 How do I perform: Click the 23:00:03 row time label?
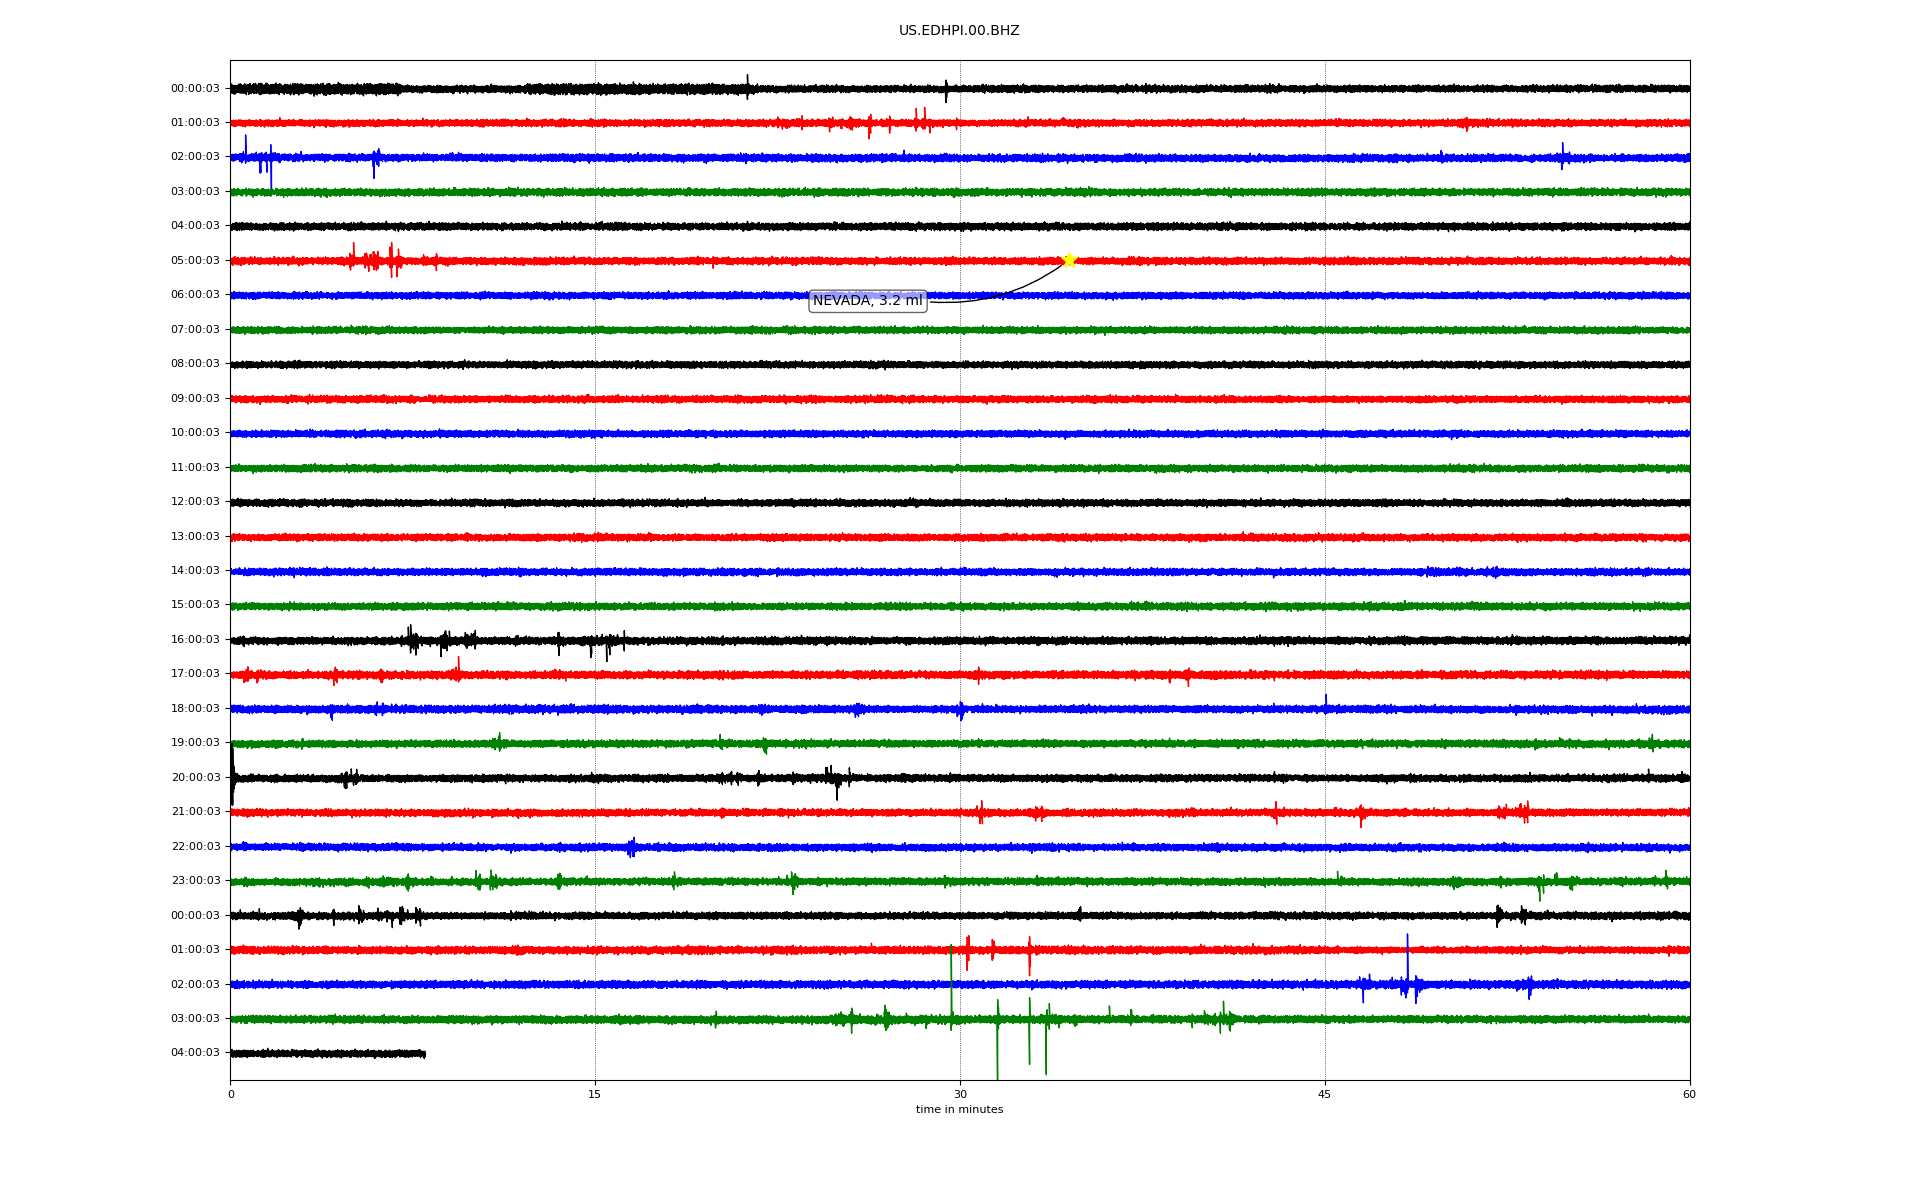pyautogui.click(x=195, y=881)
